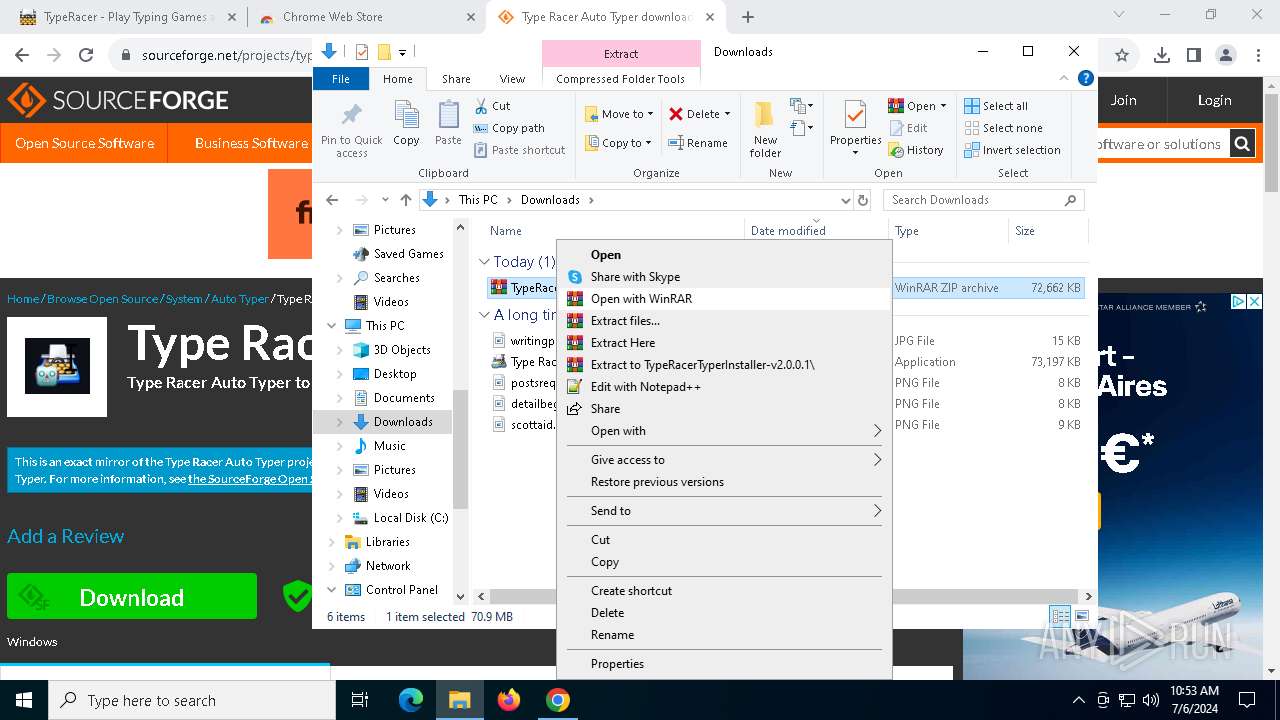Click the SourceForge Login link
This screenshot has width=1280, height=720.
[x=1214, y=100]
